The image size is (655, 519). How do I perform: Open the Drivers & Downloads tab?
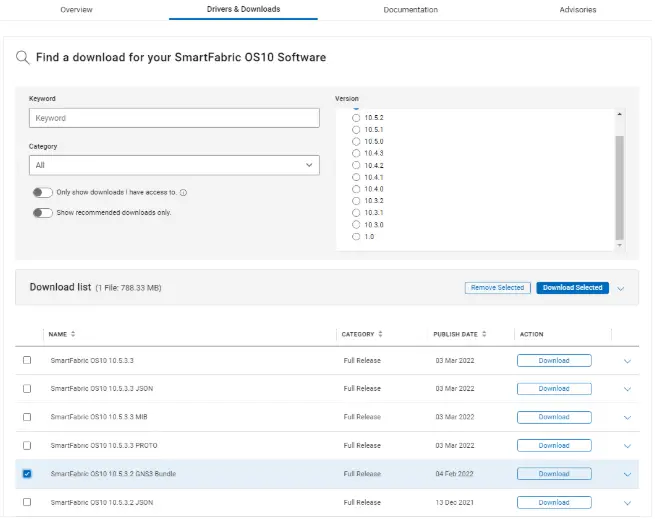(x=244, y=9)
